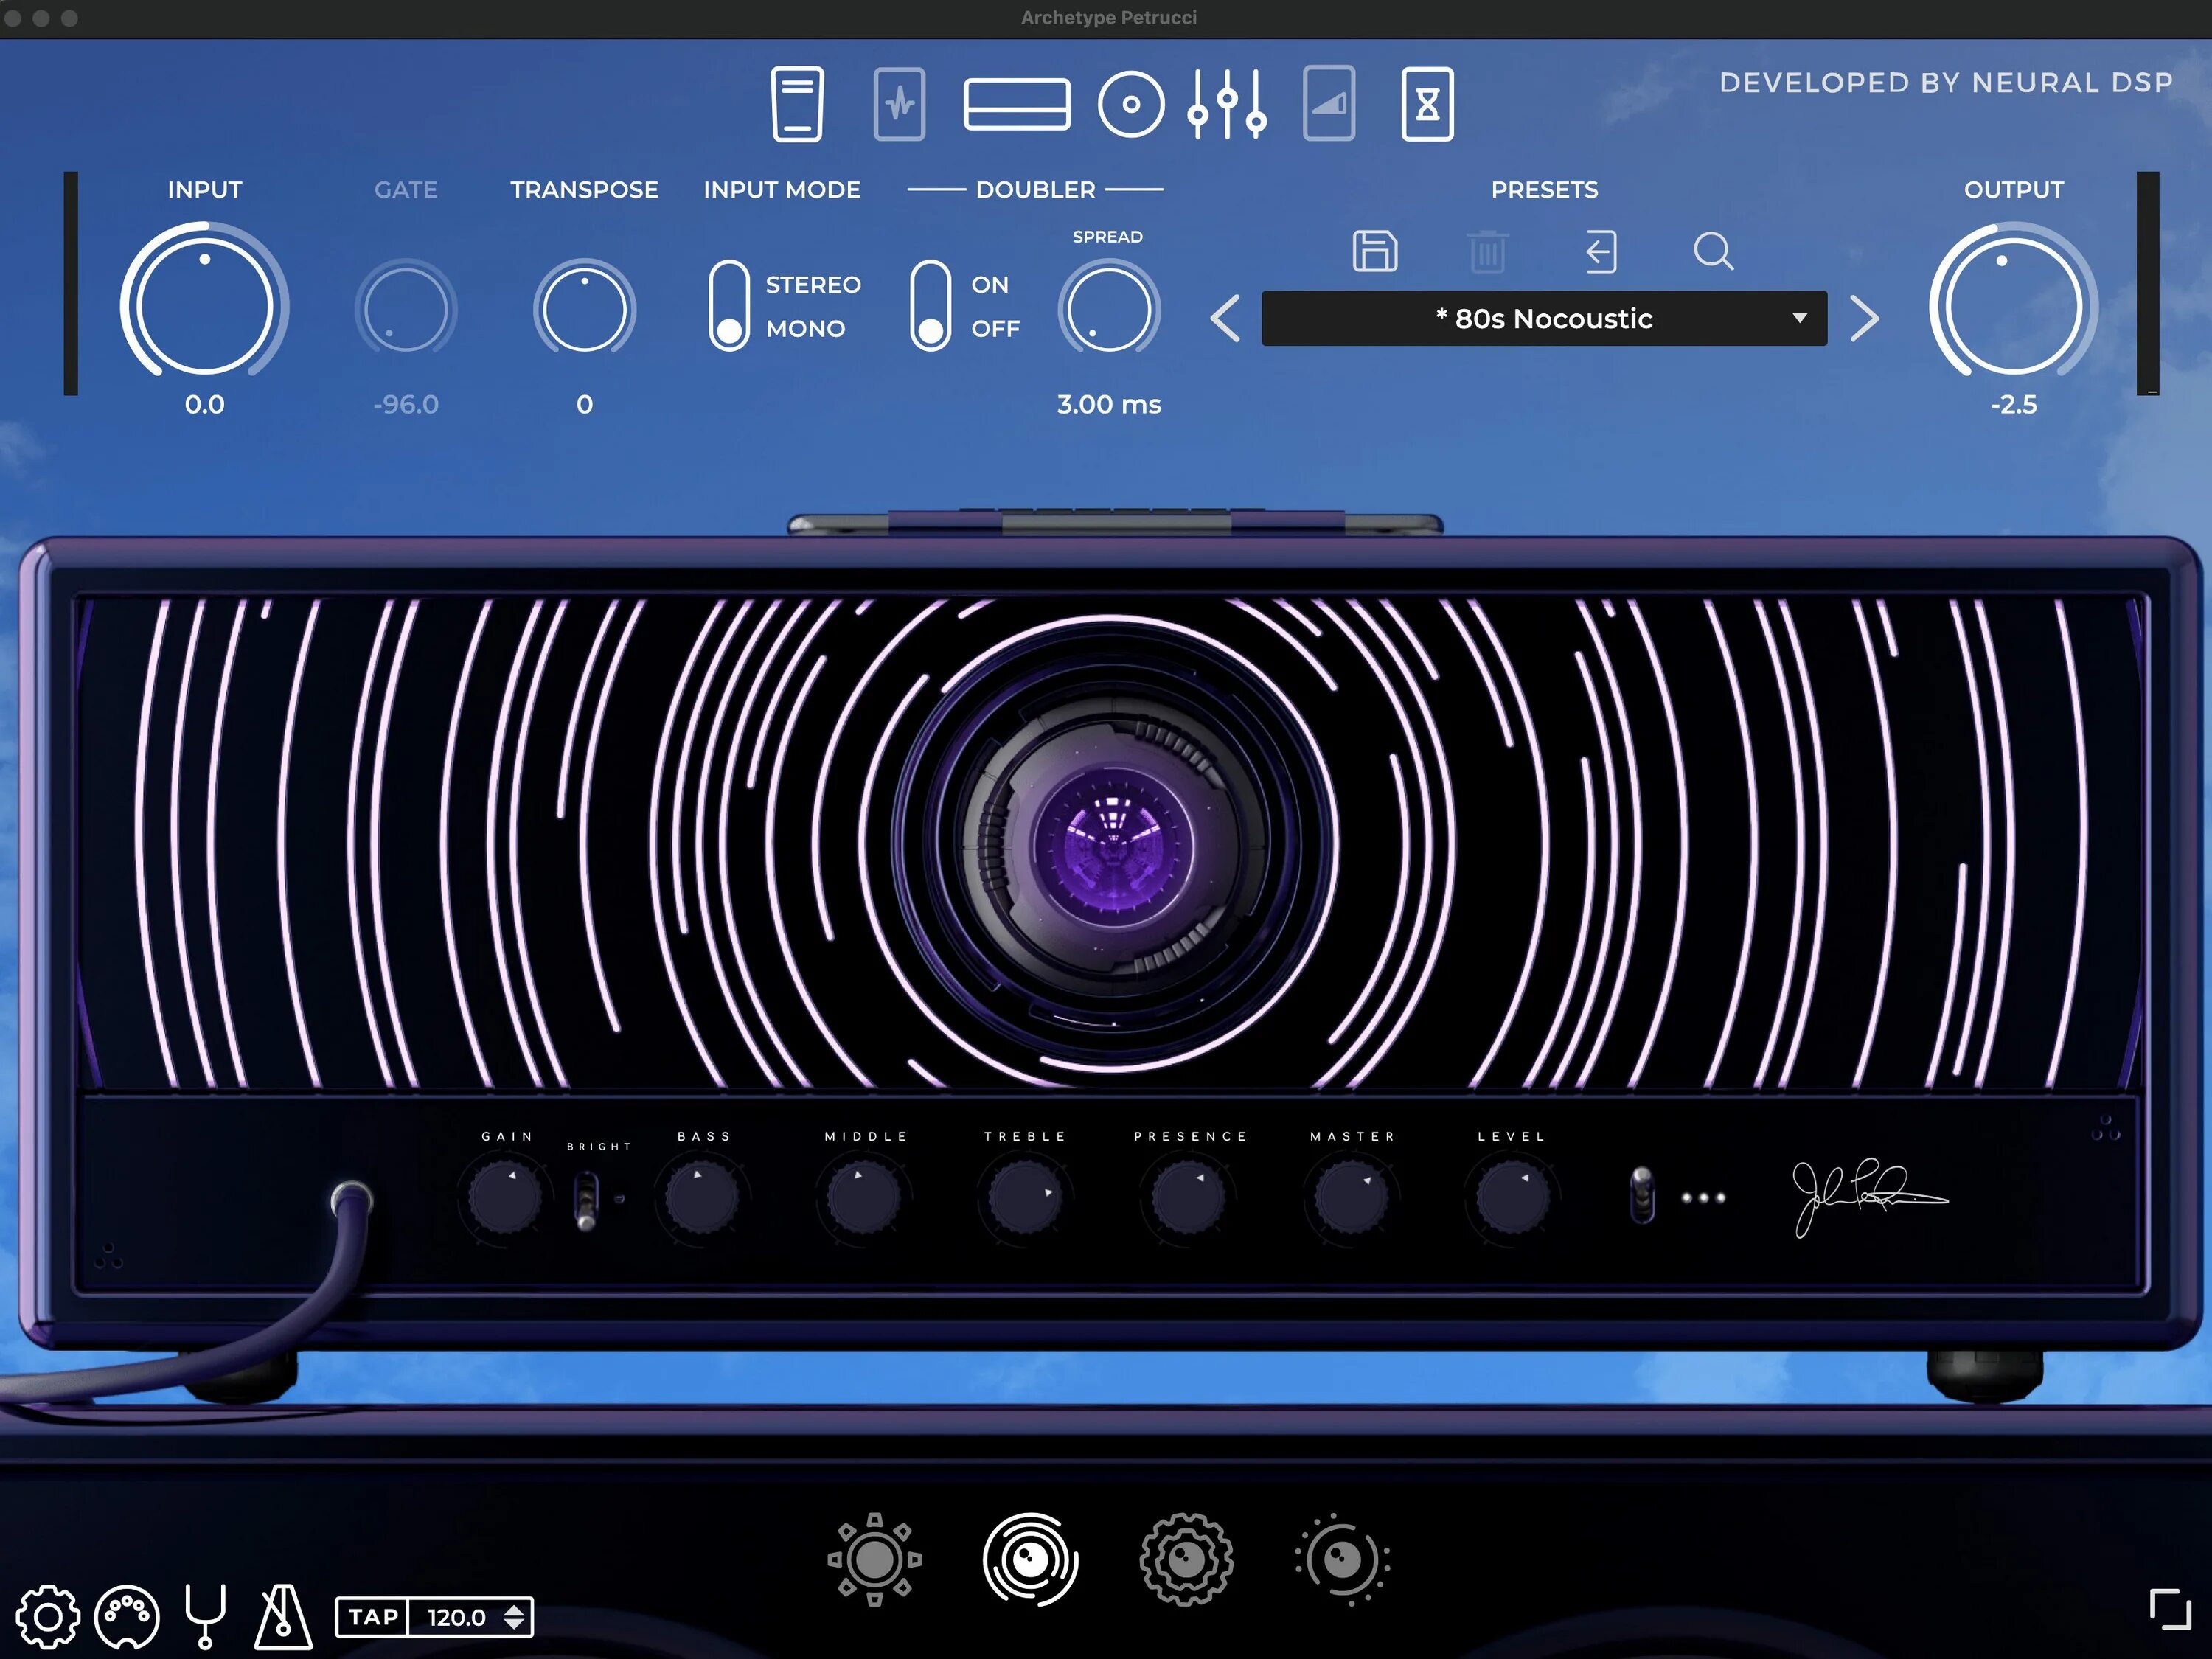Viewport: 2212px width, 1659px height.
Task: Toggle the Stereo/Mono input mode switch
Action: 729,305
